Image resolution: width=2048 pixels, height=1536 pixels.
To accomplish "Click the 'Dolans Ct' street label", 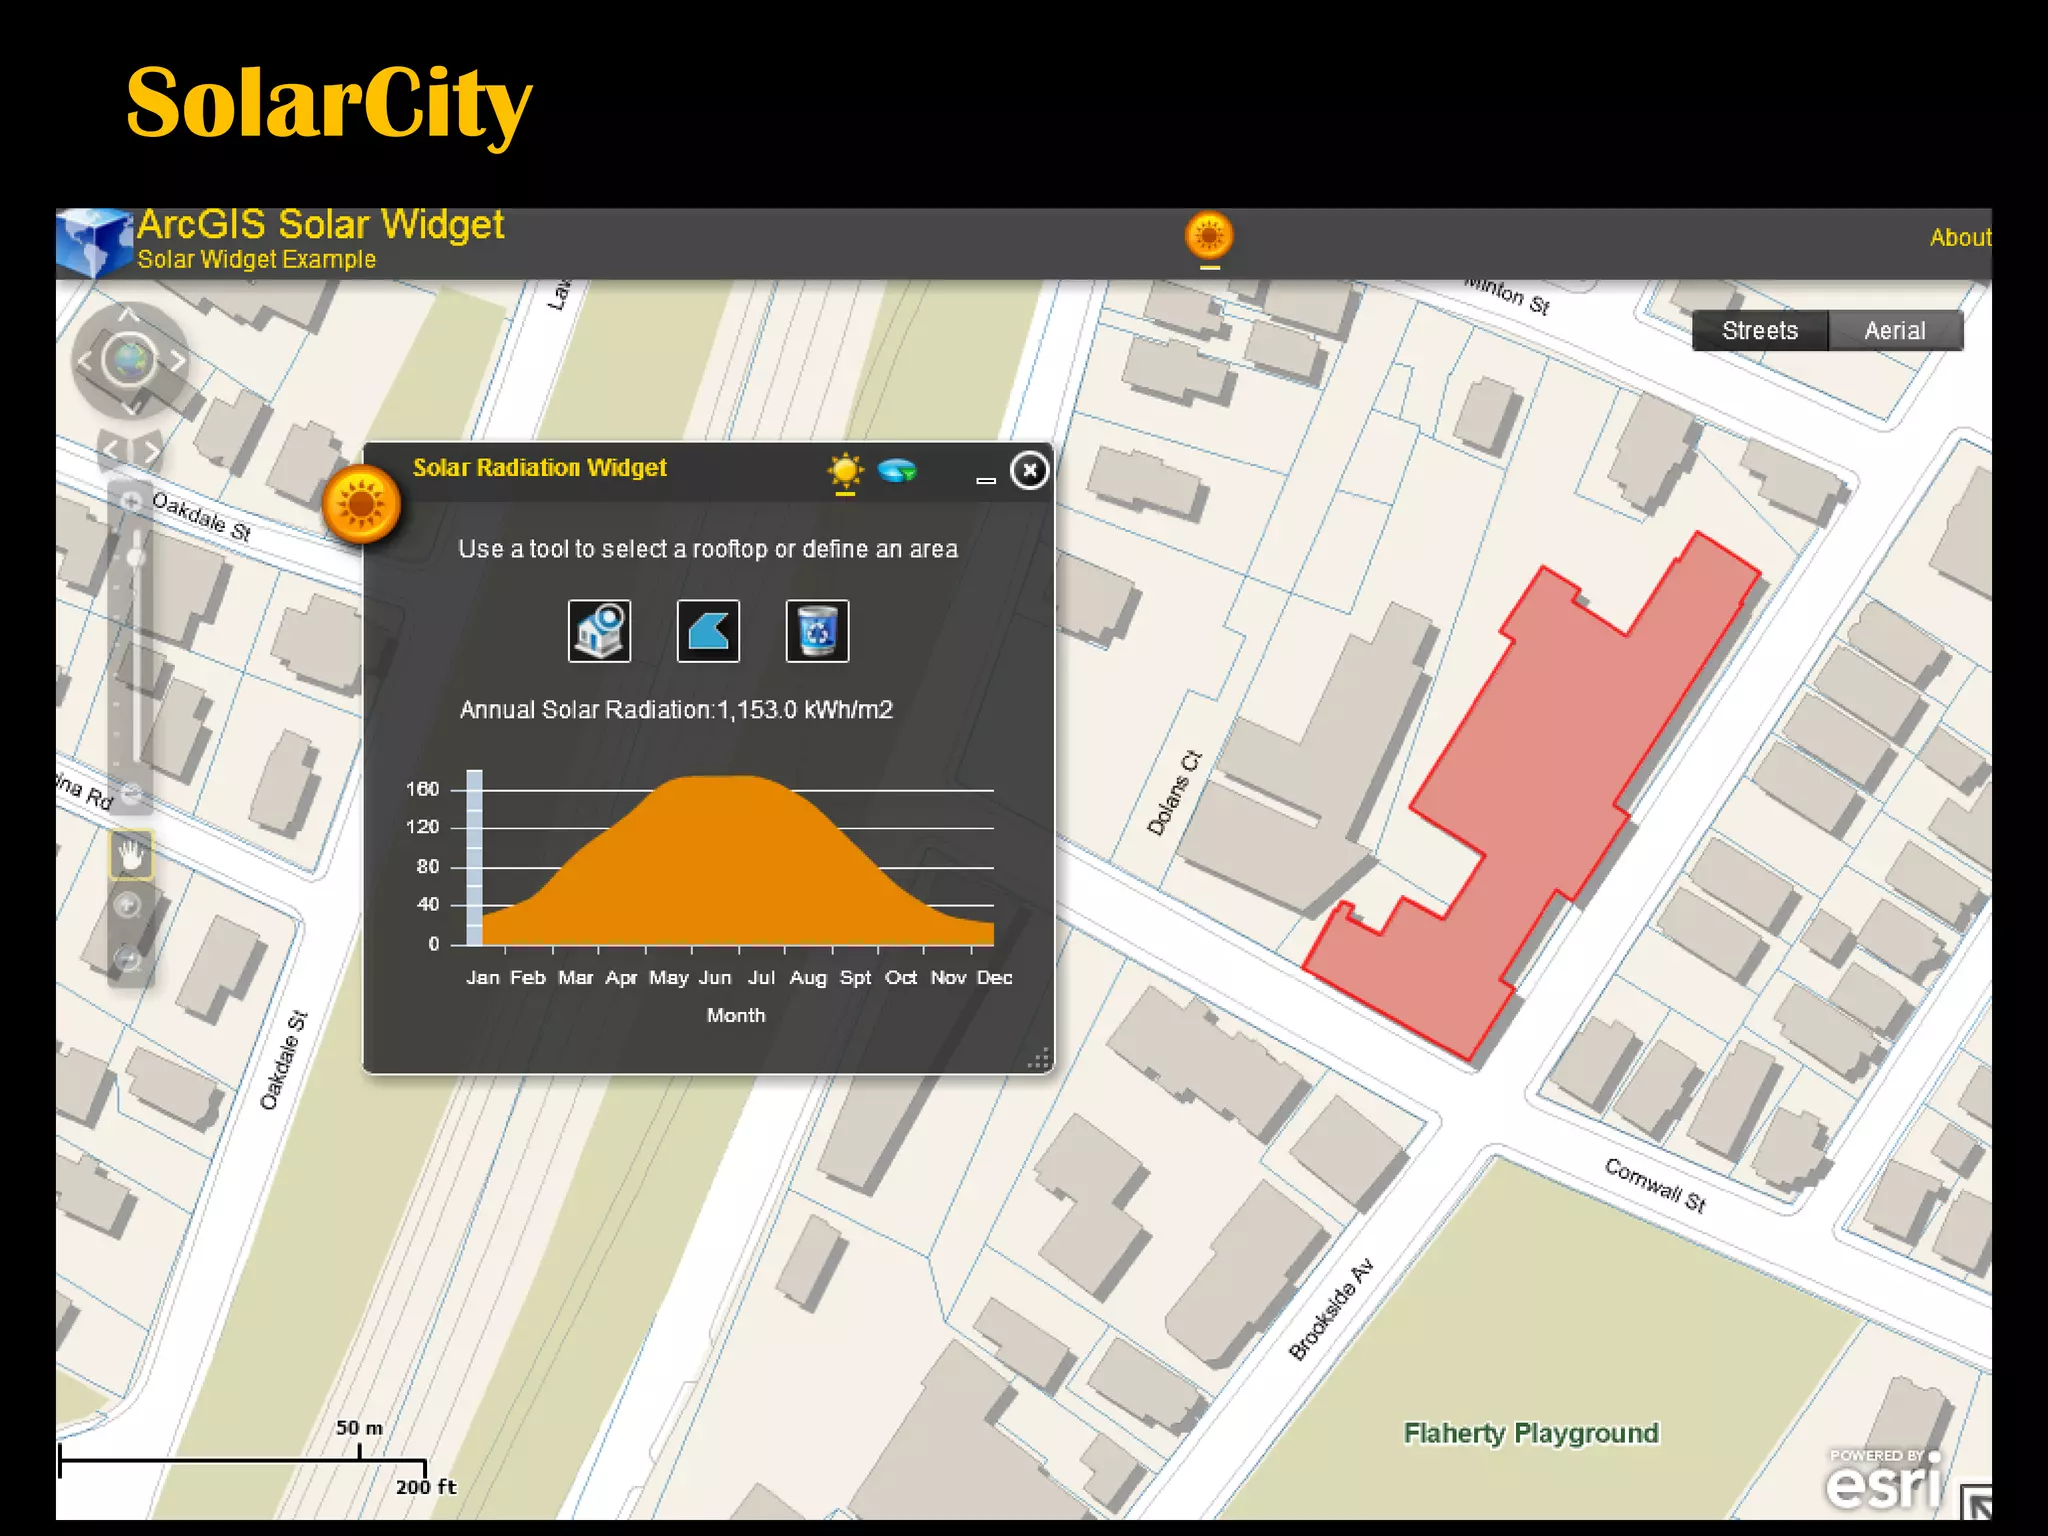I will tap(1174, 793).
